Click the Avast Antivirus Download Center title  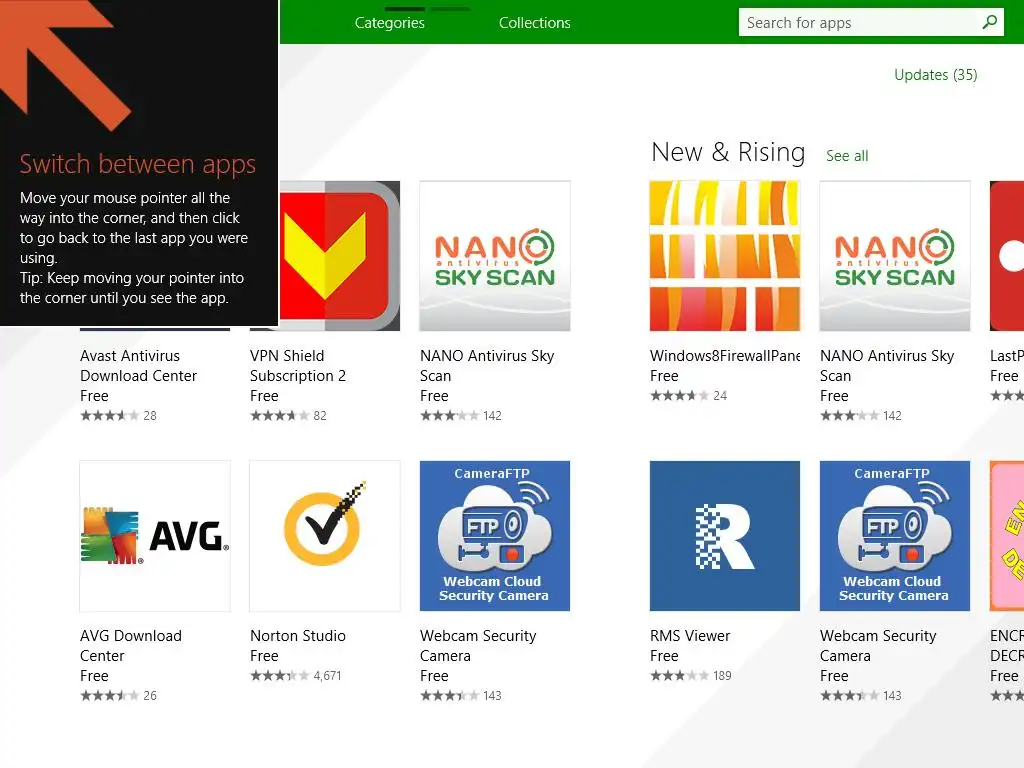[138, 366]
